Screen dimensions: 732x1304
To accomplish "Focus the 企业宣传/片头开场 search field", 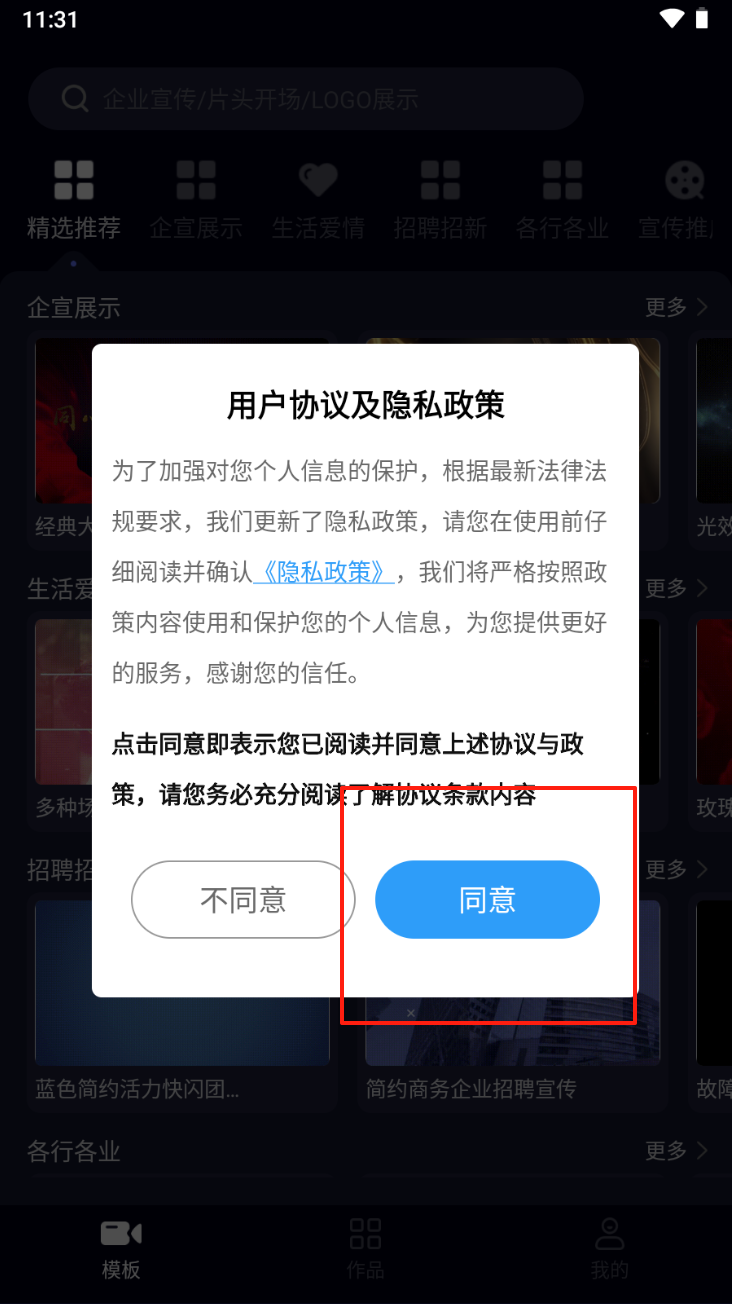I will click(306, 99).
